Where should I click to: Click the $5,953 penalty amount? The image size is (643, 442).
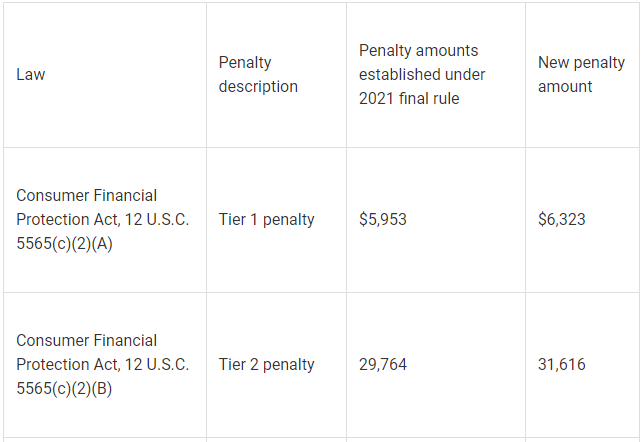(383, 220)
